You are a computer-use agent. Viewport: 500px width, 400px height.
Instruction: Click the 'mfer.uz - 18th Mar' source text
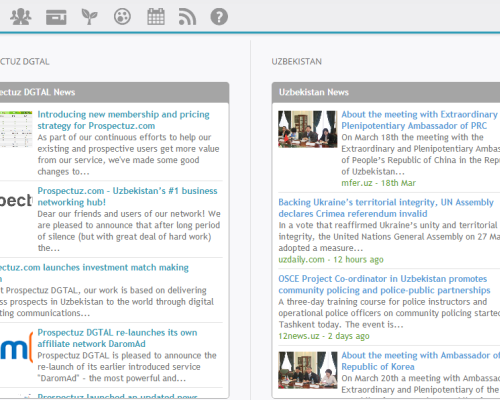coord(378,183)
